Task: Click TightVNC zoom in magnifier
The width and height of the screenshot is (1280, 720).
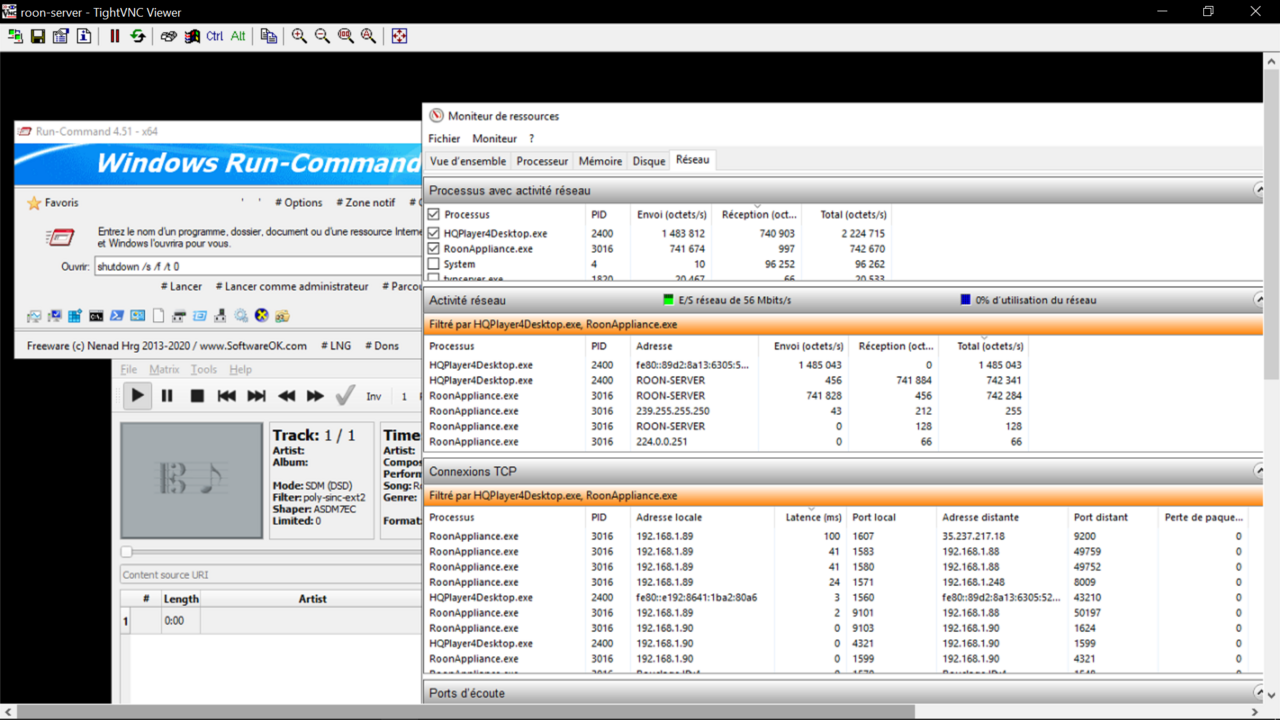Action: pos(300,36)
